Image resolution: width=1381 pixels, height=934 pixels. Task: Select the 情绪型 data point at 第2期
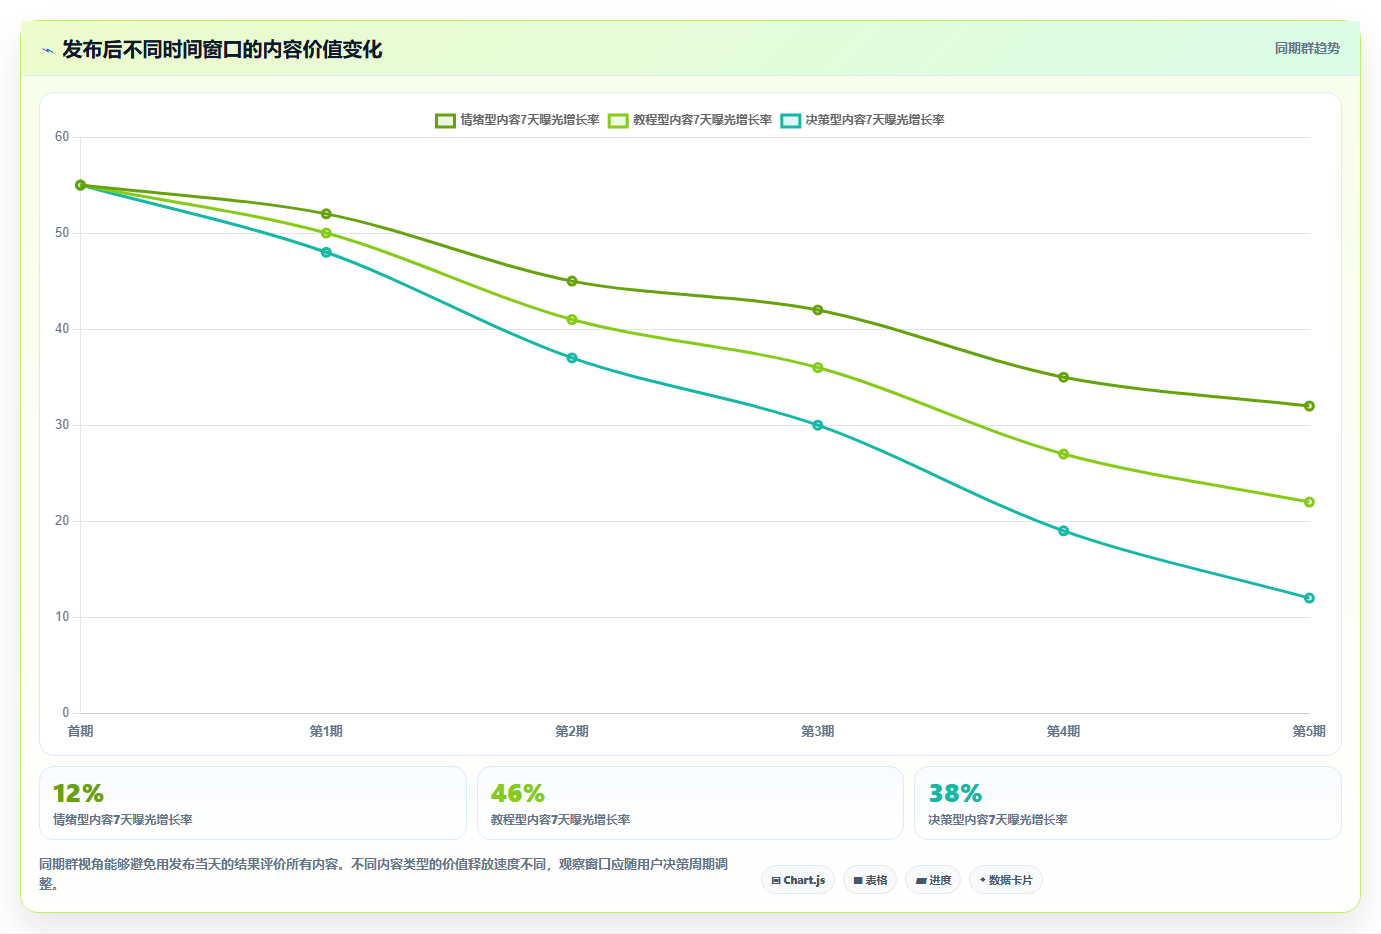coord(572,281)
